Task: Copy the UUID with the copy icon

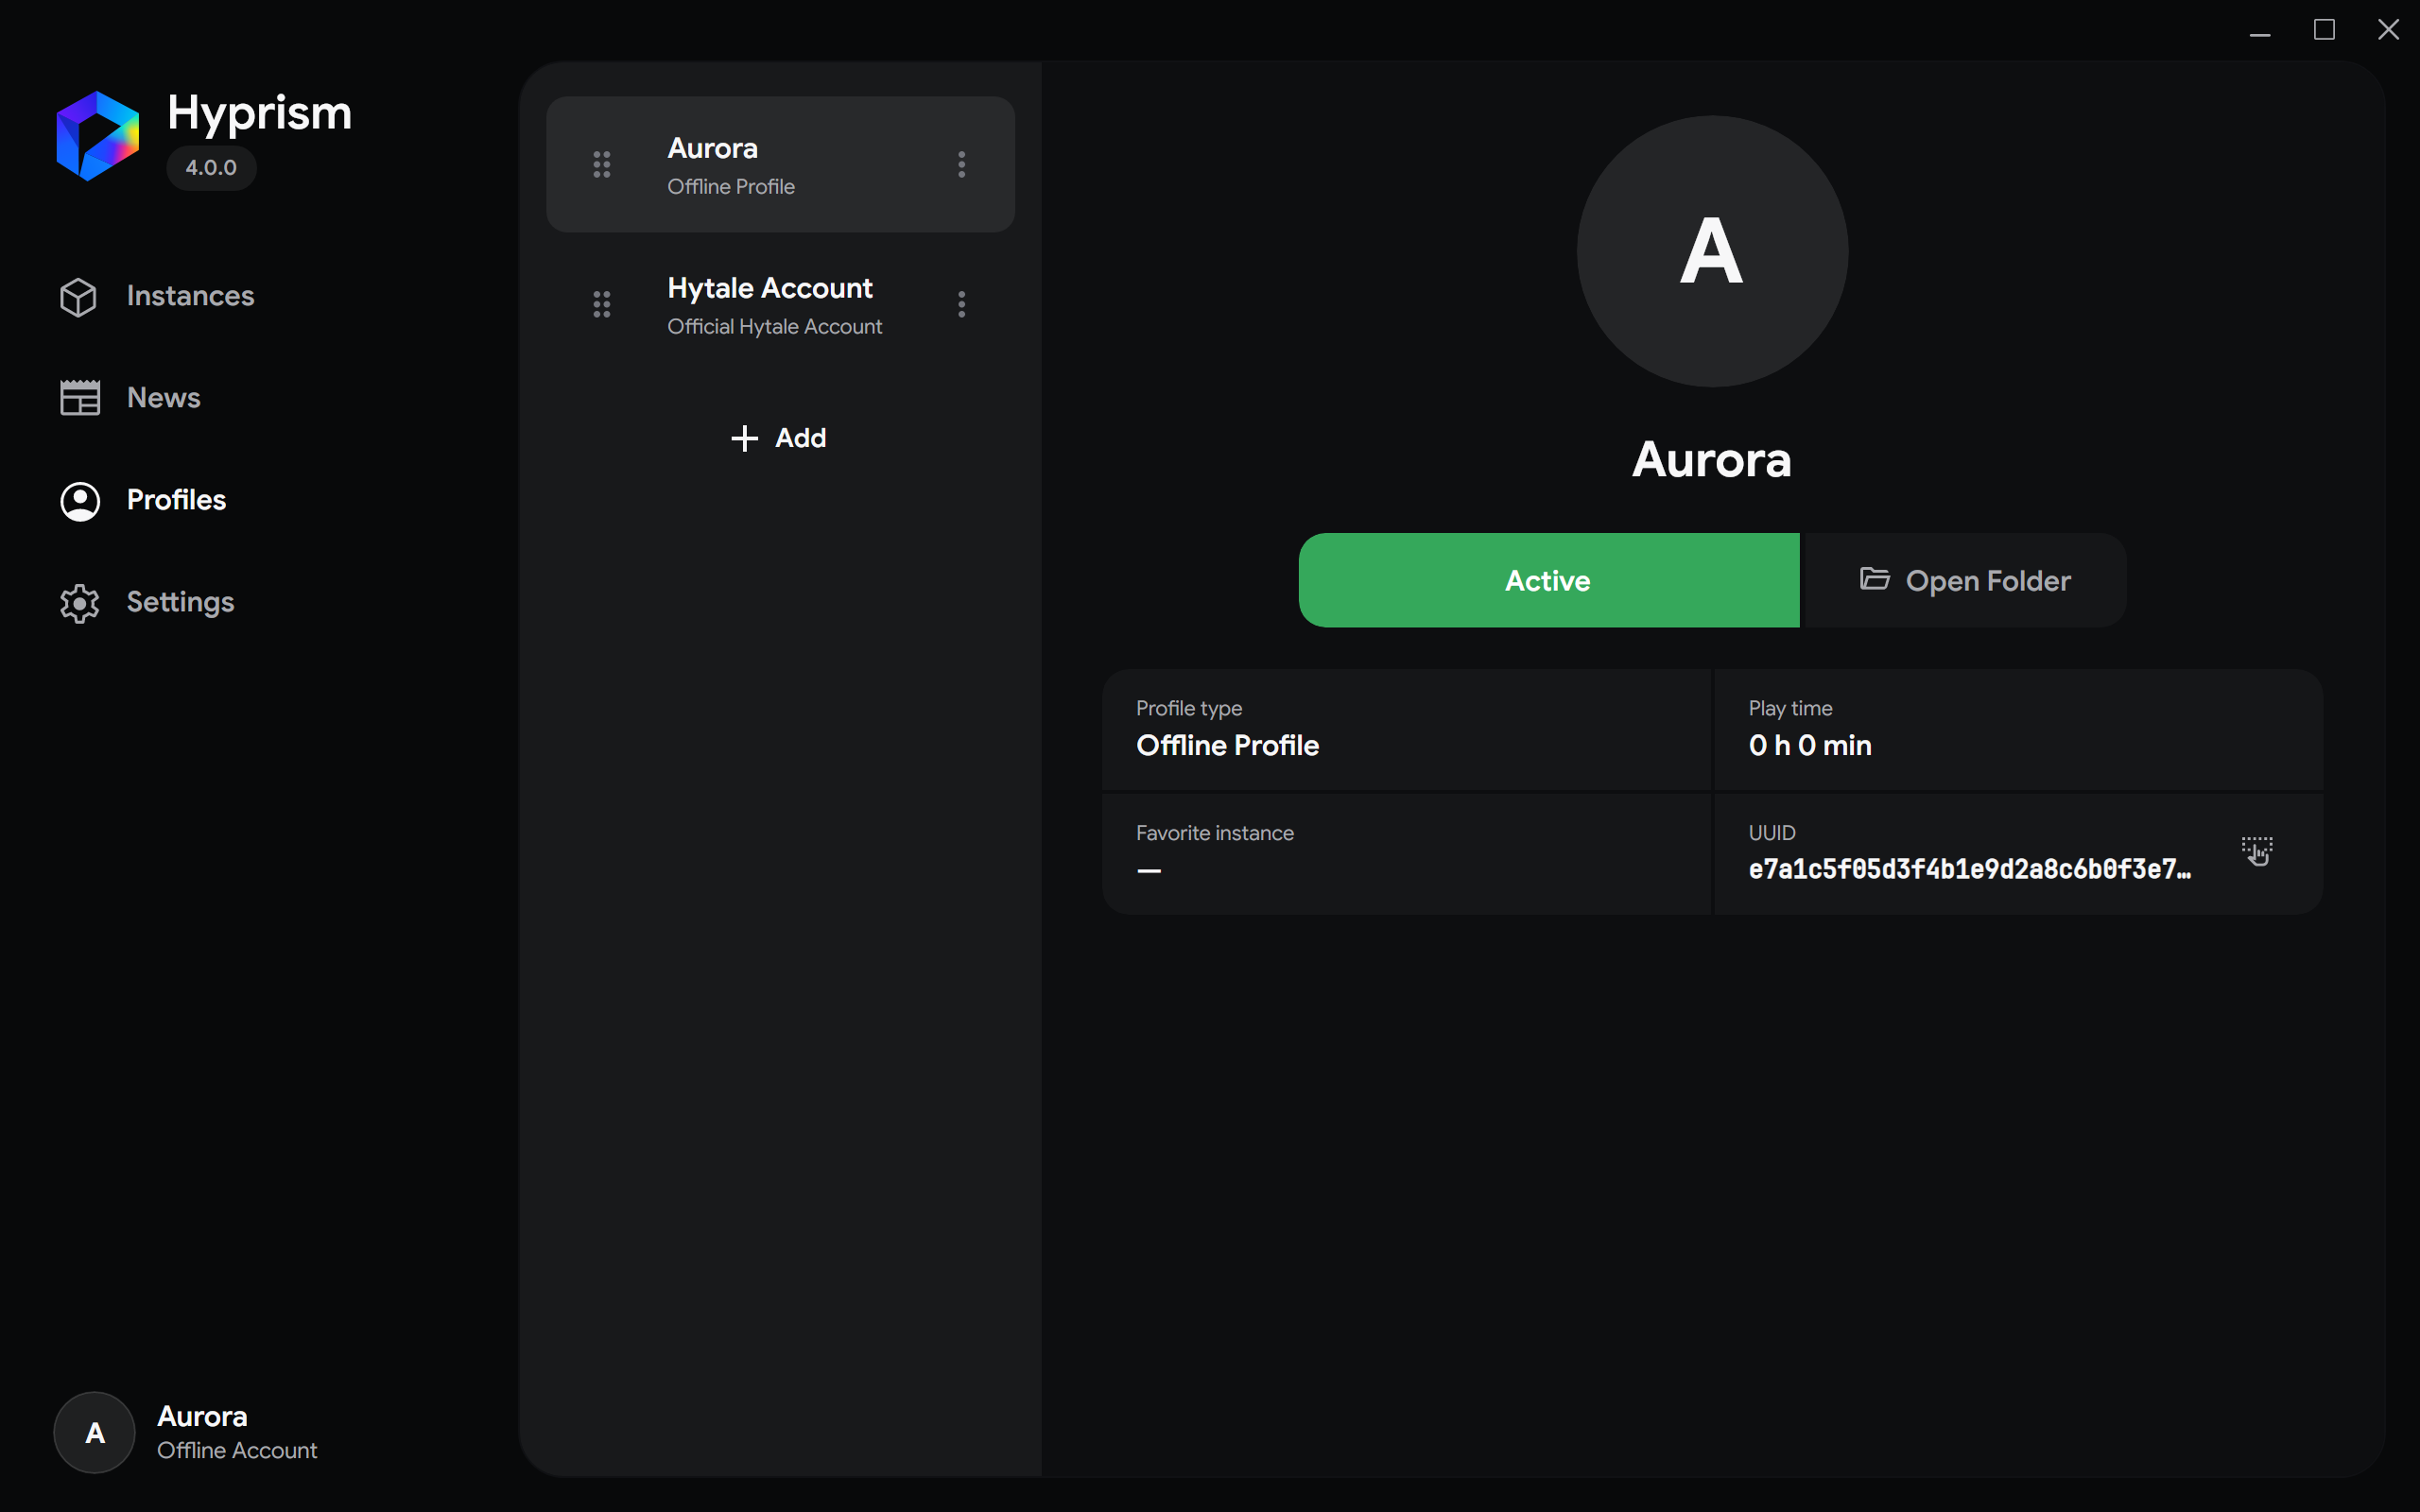Action: pyautogui.click(x=2257, y=852)
